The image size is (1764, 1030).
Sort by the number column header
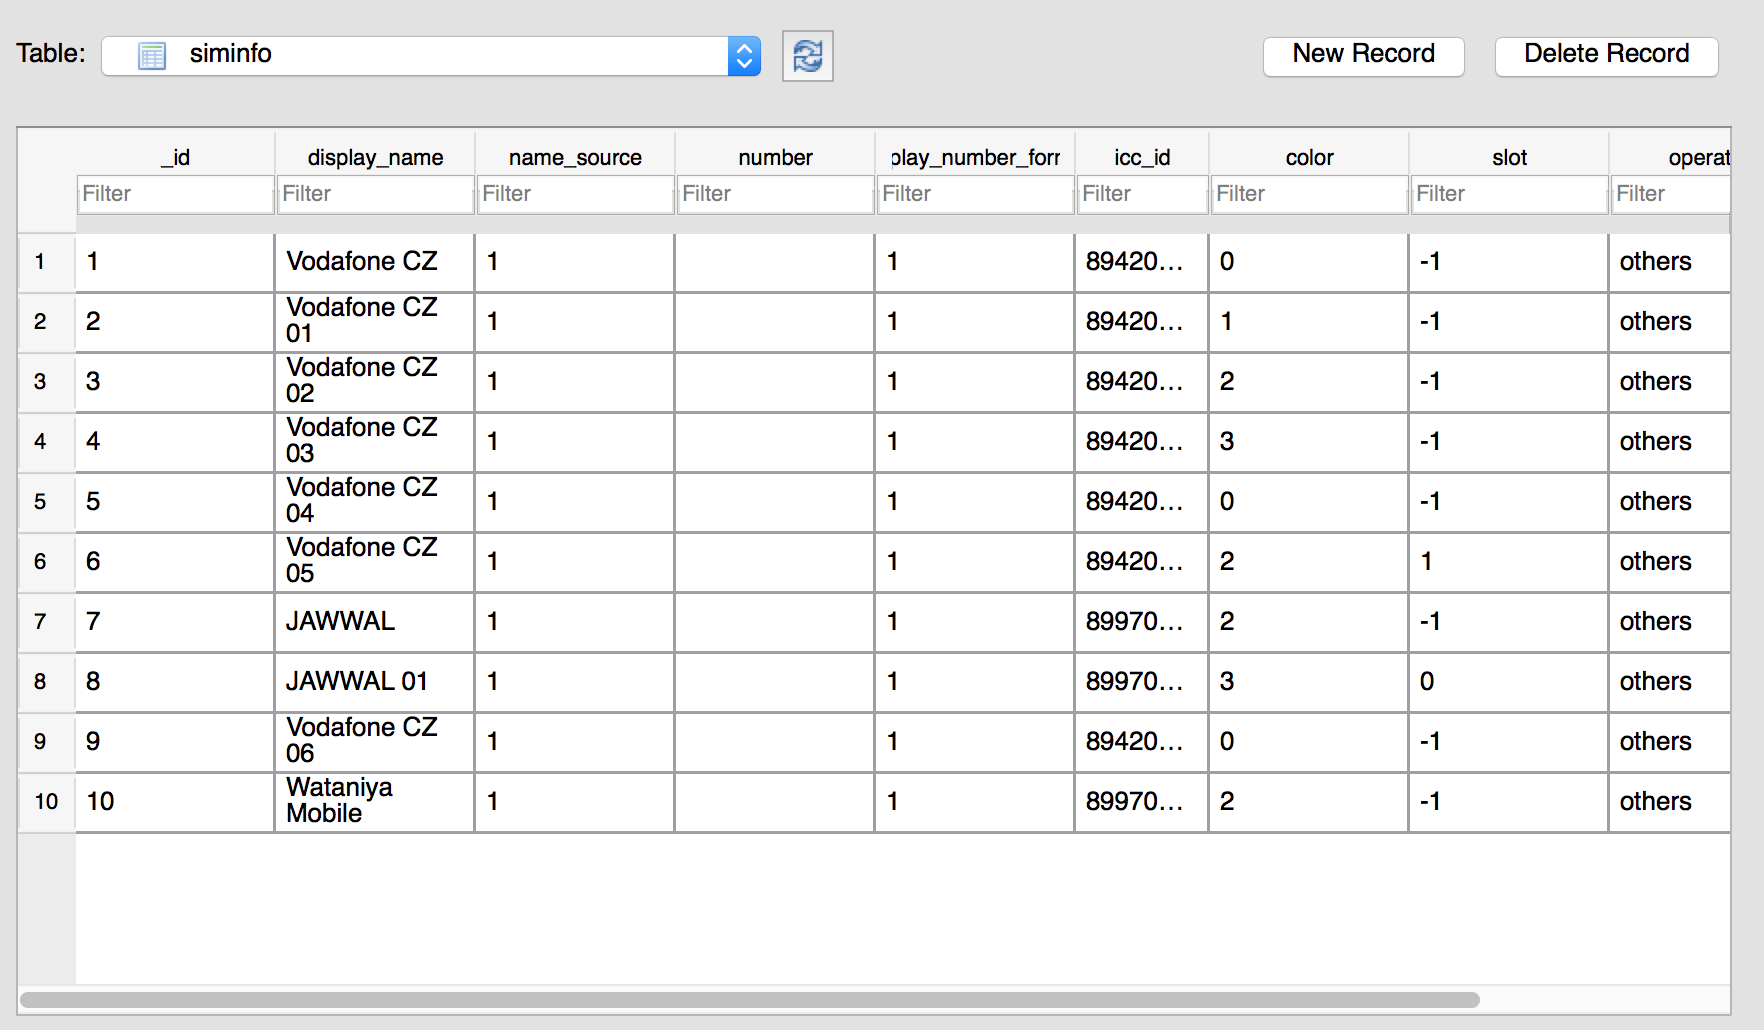[775, 157]
